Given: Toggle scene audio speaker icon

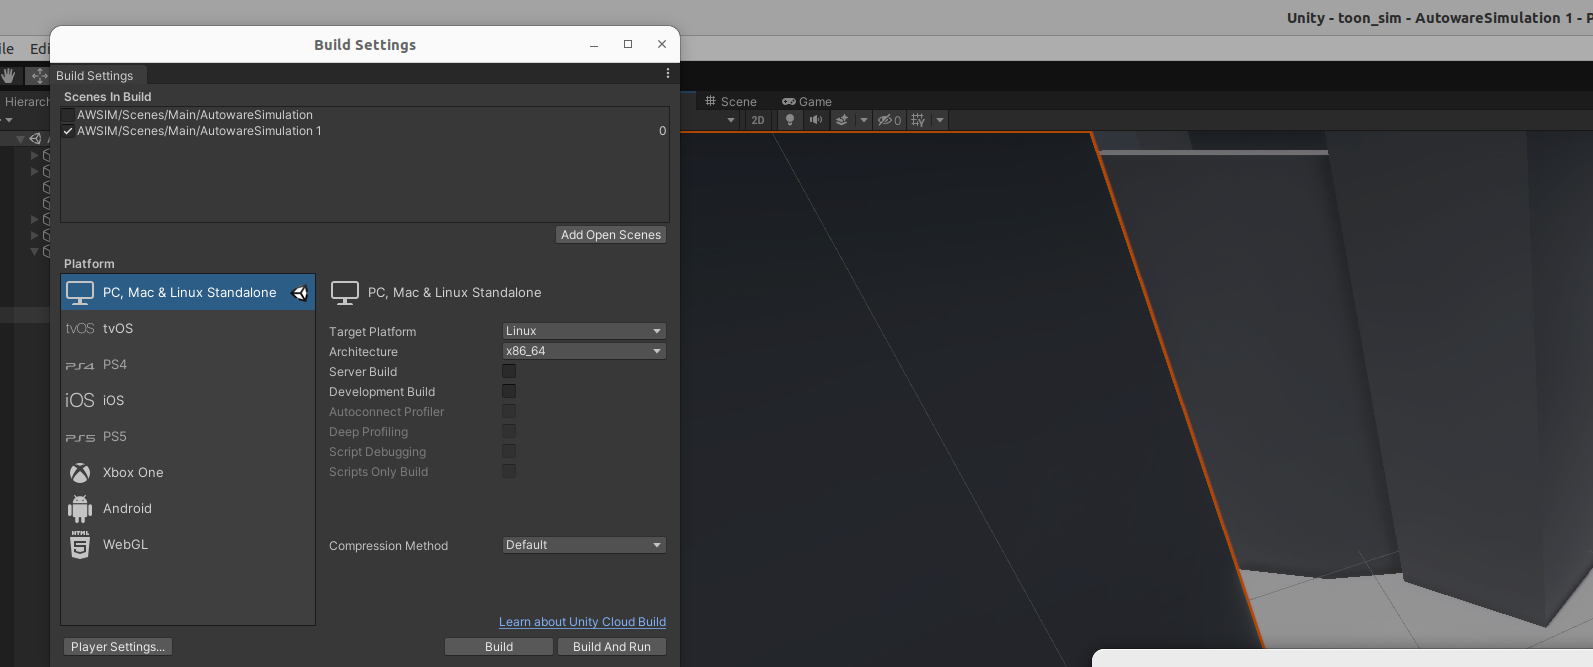Looking at the screenshot, I should 816,120.
